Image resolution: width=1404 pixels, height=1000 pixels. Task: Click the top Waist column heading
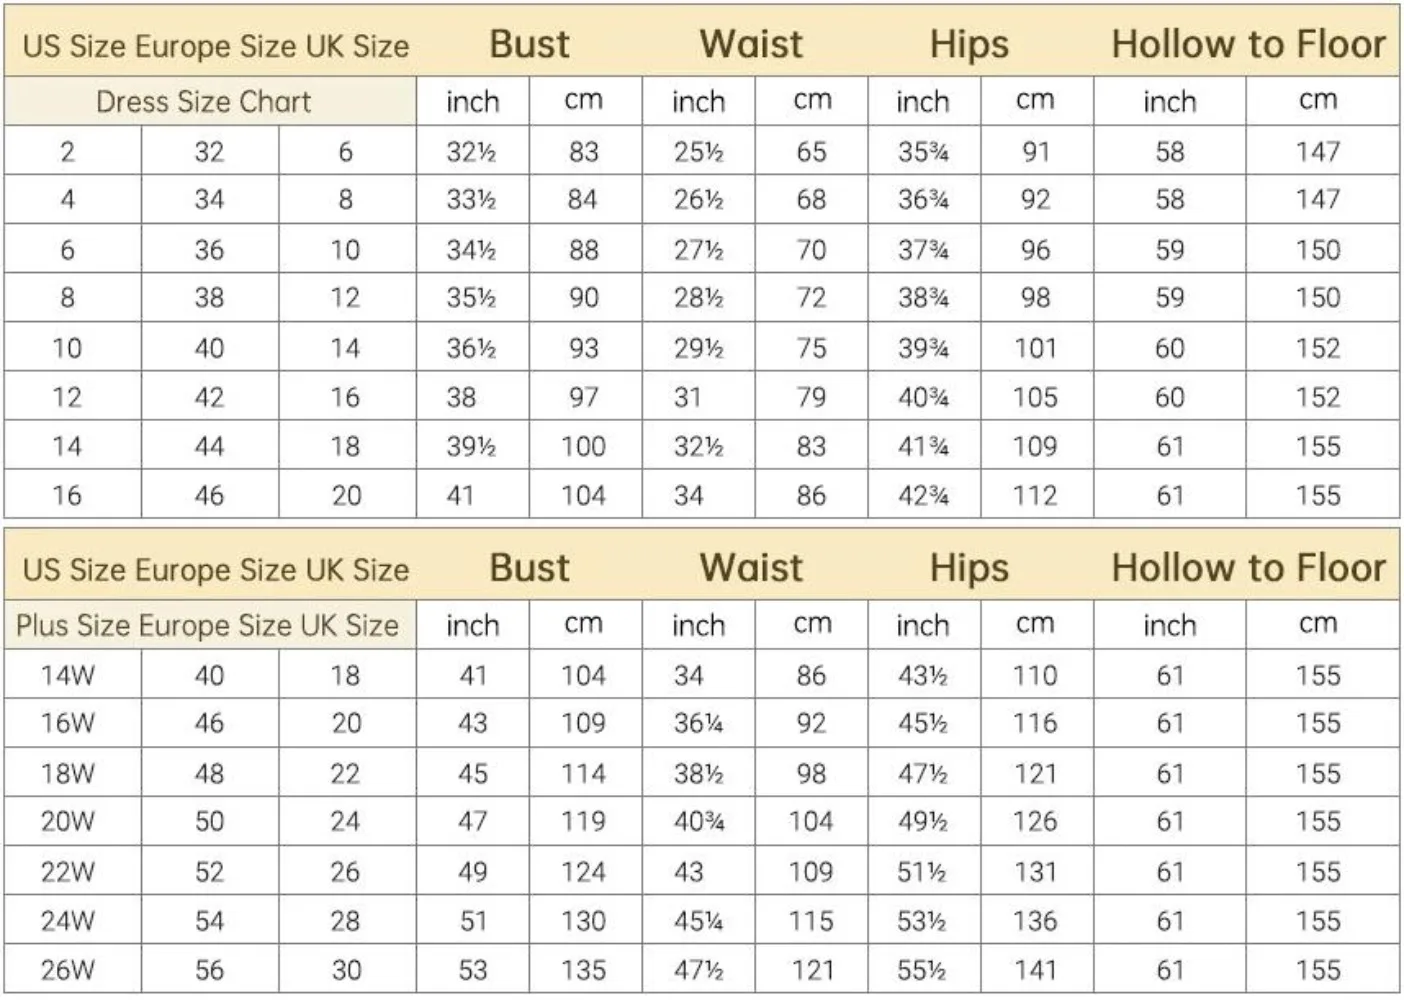pyautogui.click(x=751, y=45)
